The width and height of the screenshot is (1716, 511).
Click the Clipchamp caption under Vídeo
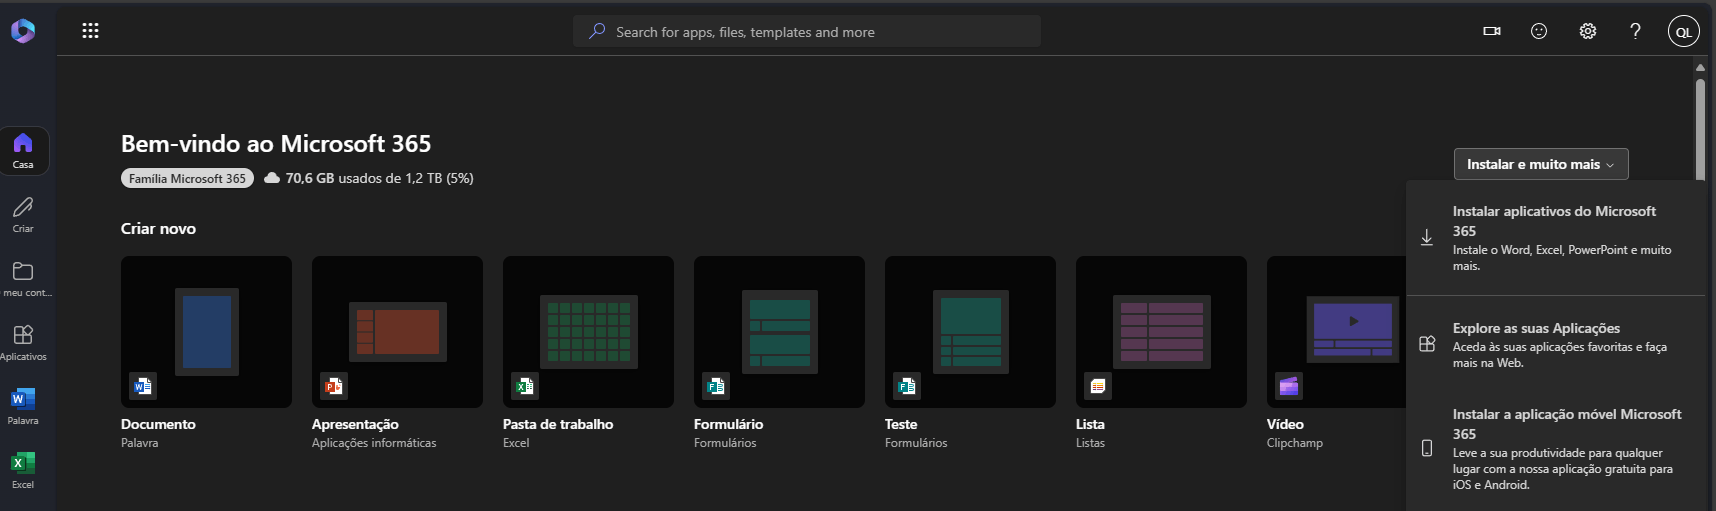coord(1295,443)
